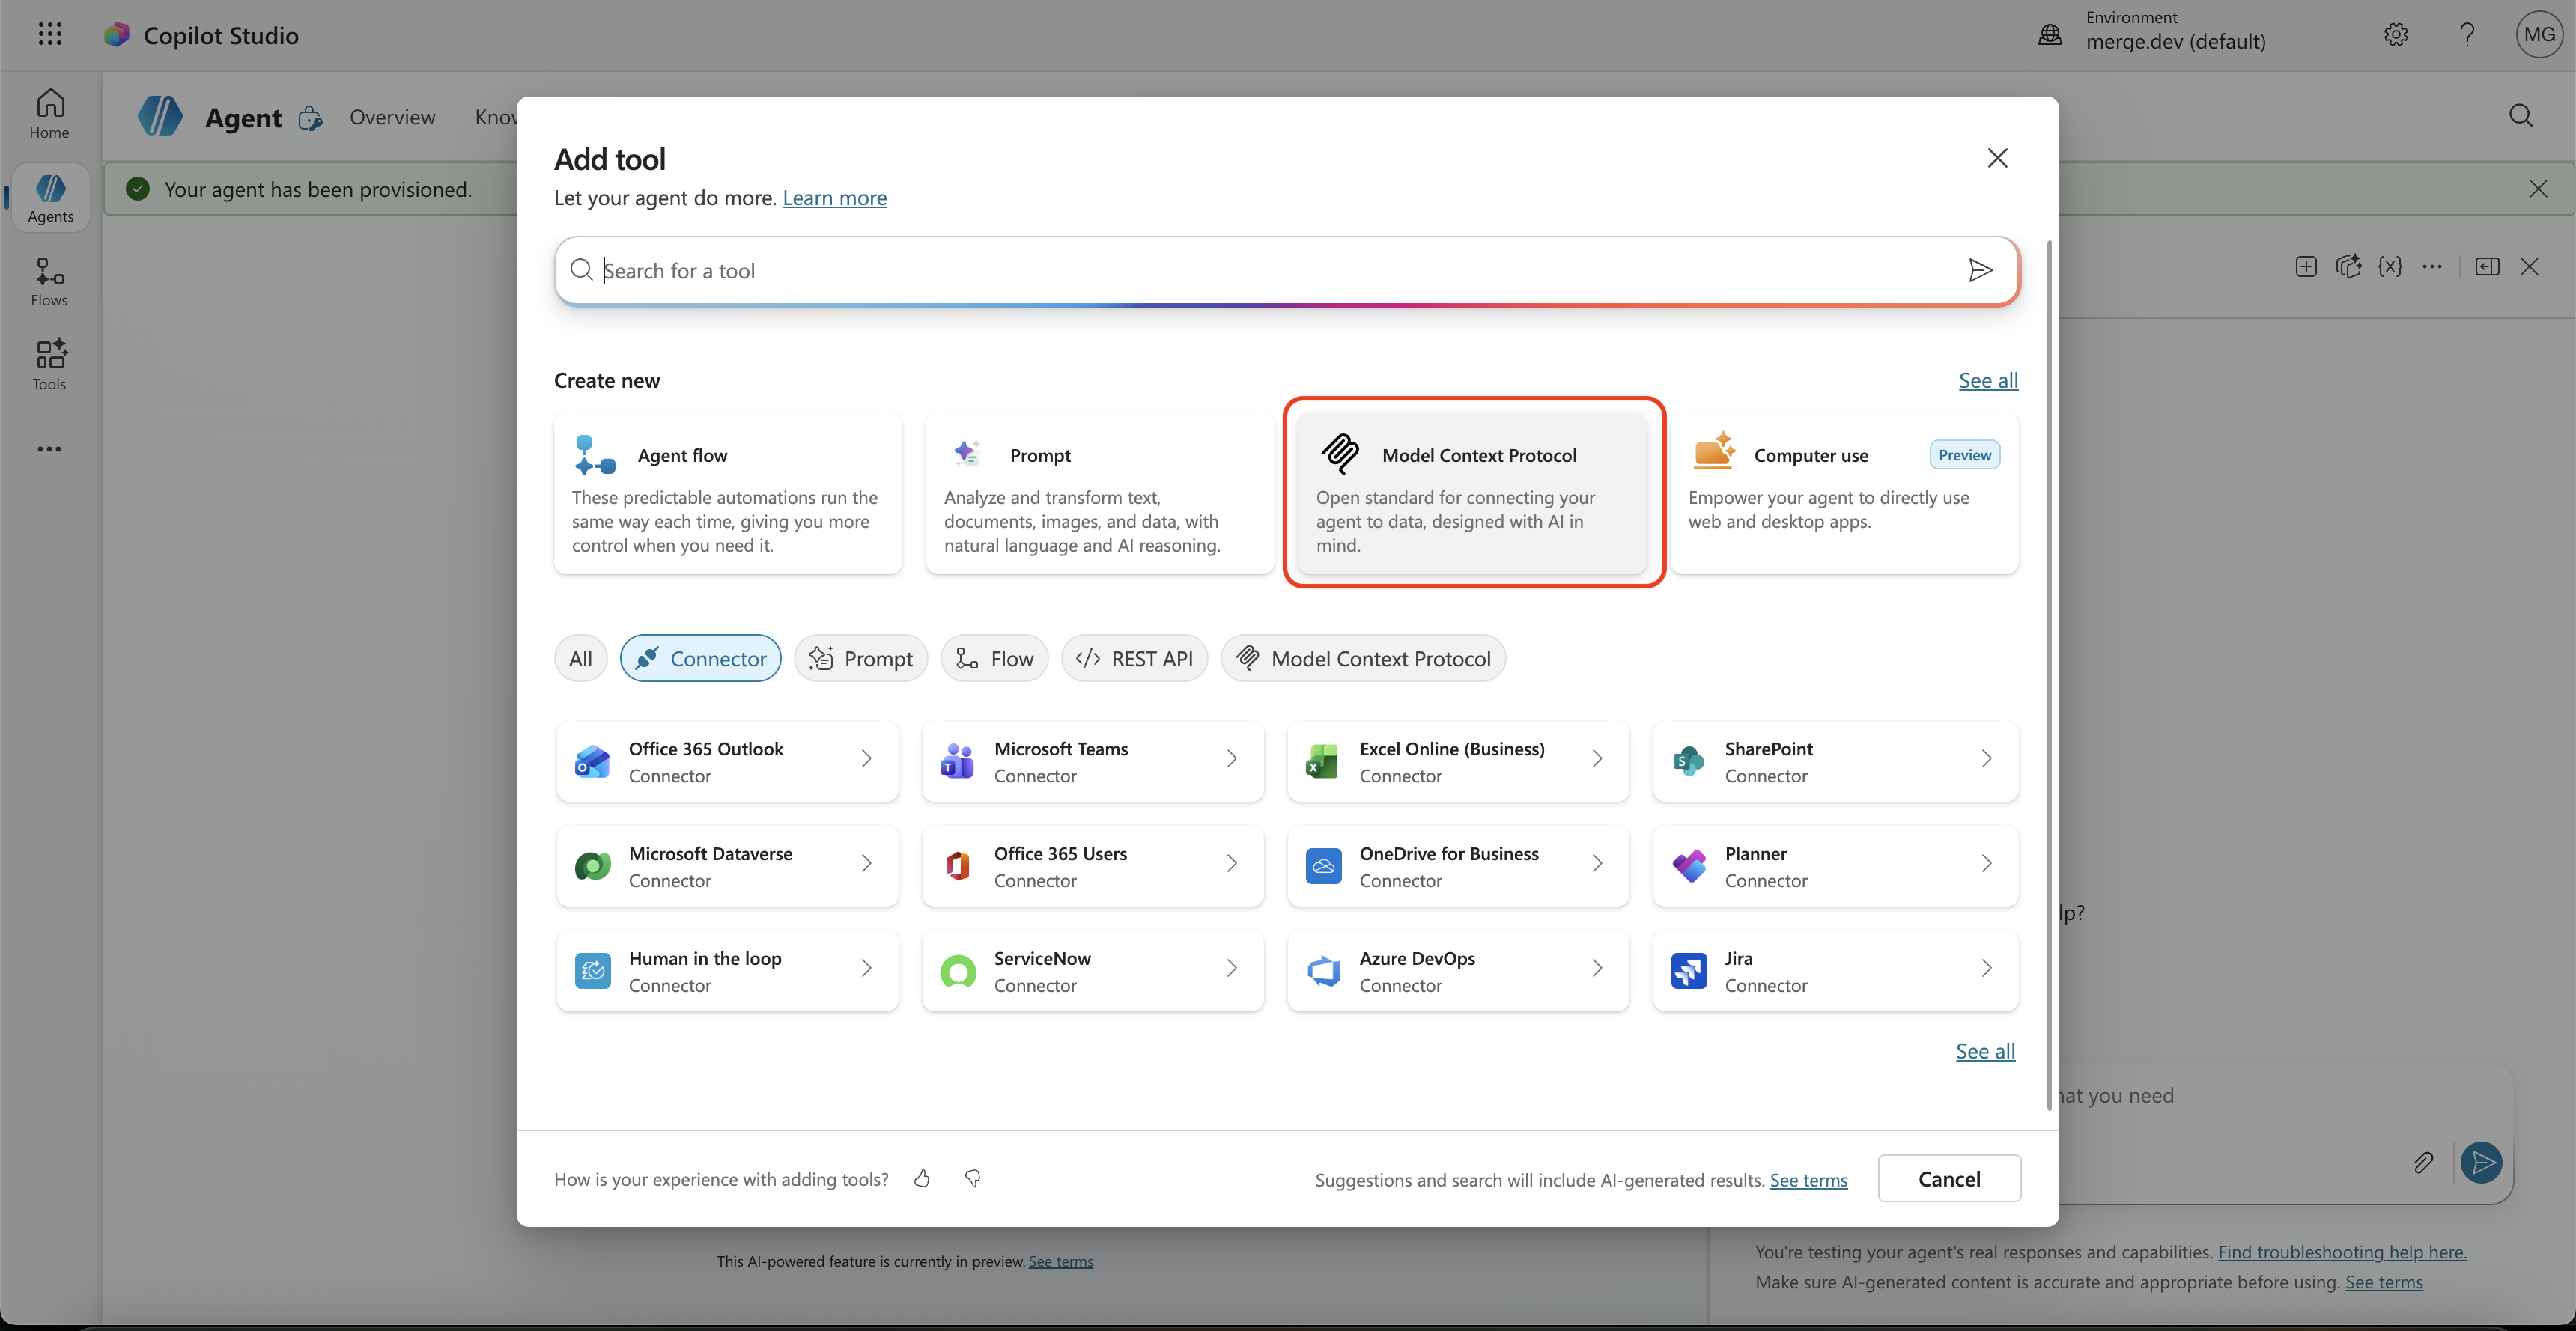Send the test chat message

(2482, 1162)
